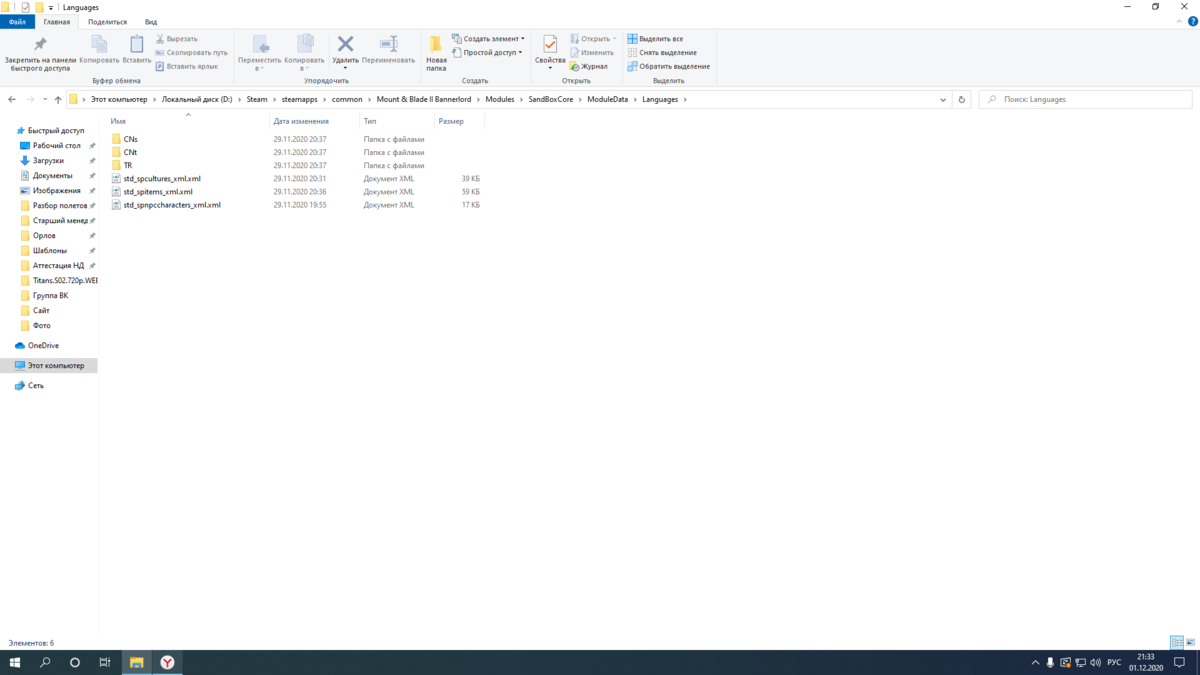Create a Новая папка

point(436,54)
